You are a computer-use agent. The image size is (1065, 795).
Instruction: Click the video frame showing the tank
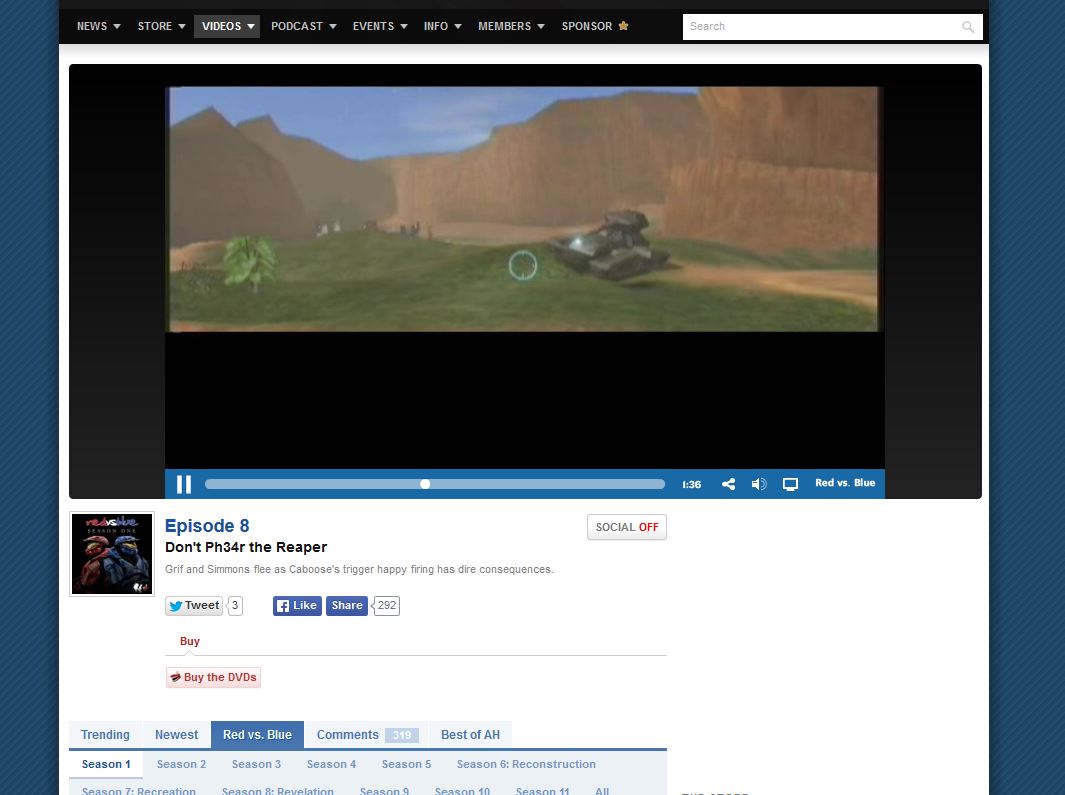[x=524, y=209]
